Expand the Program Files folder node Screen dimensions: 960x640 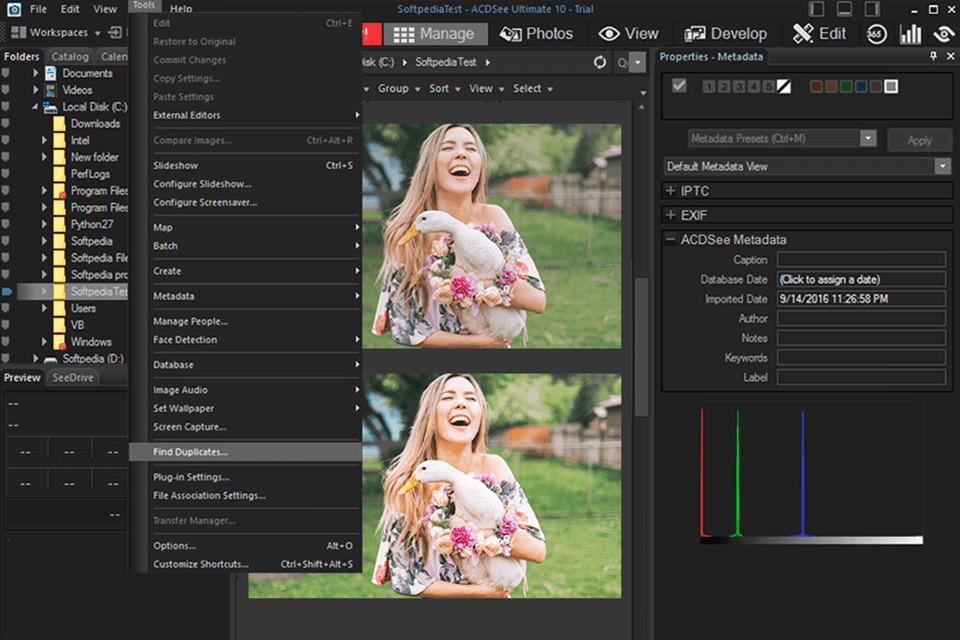tap(45, 191)
